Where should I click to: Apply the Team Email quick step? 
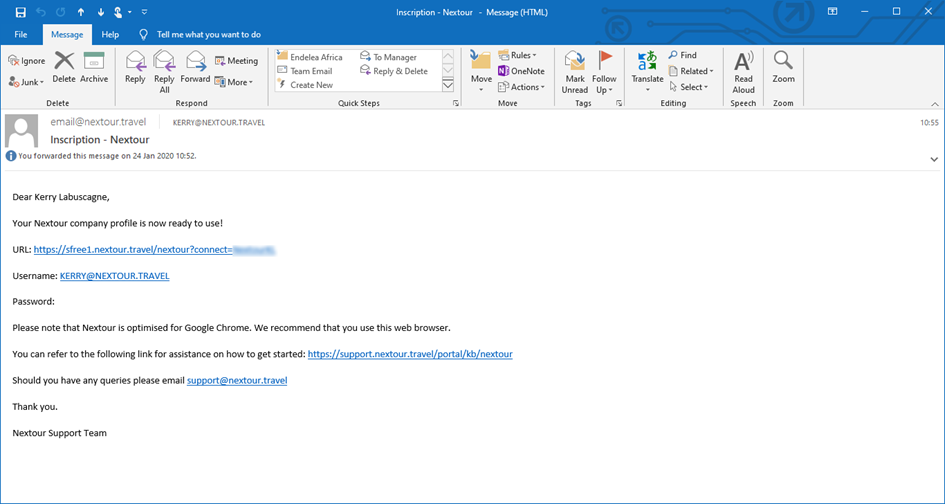(305, 71)
